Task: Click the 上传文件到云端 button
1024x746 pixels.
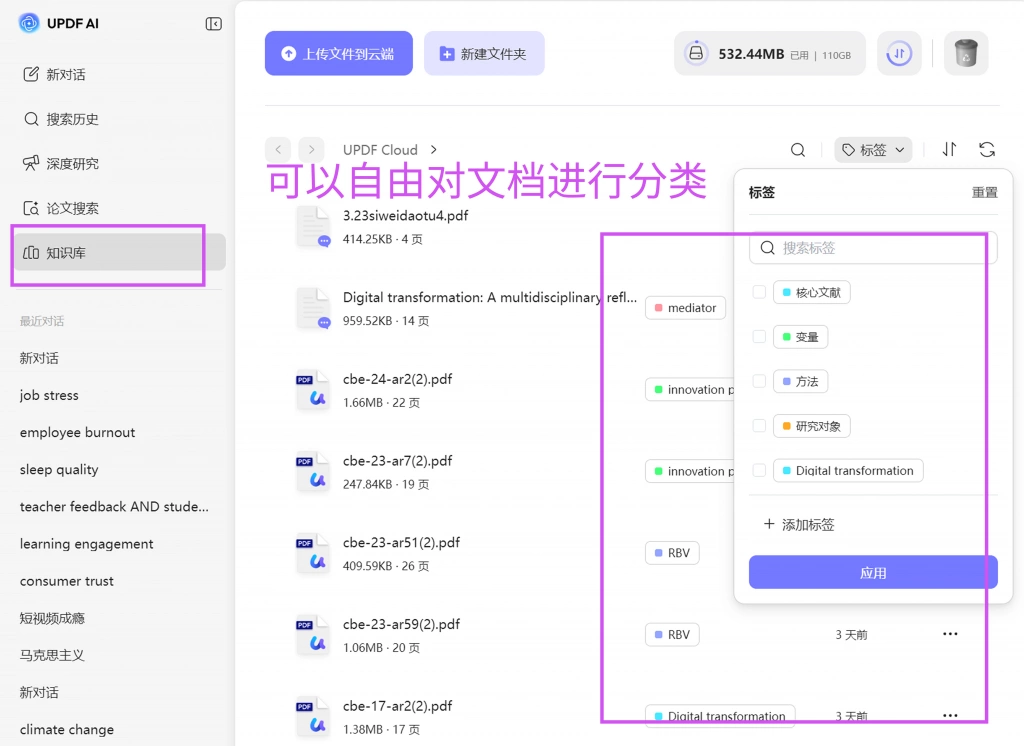Action: click(x=338, y=54)
